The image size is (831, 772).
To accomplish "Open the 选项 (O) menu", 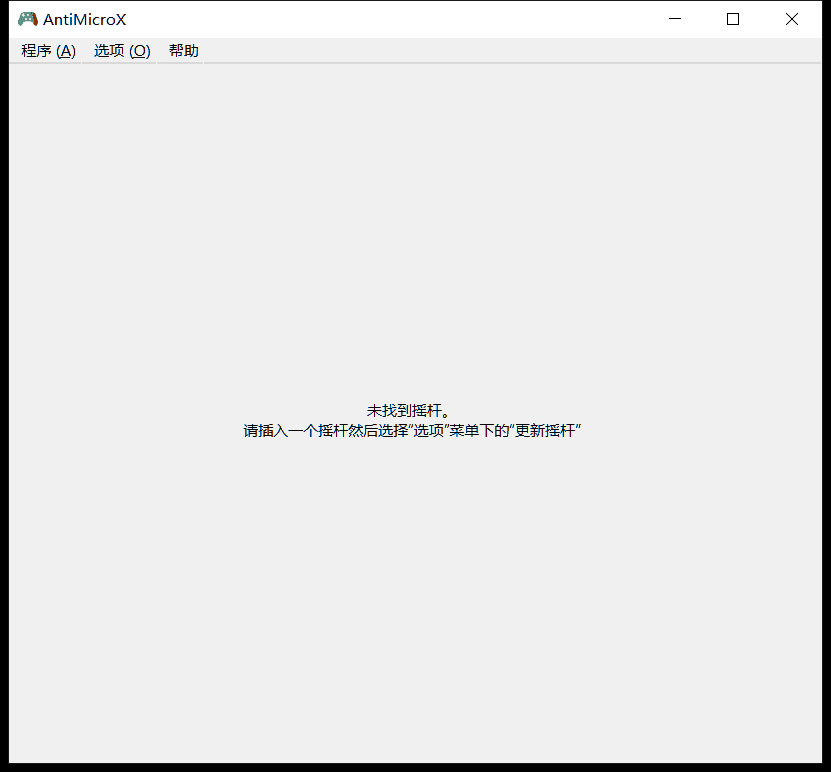I will [122, 51].
